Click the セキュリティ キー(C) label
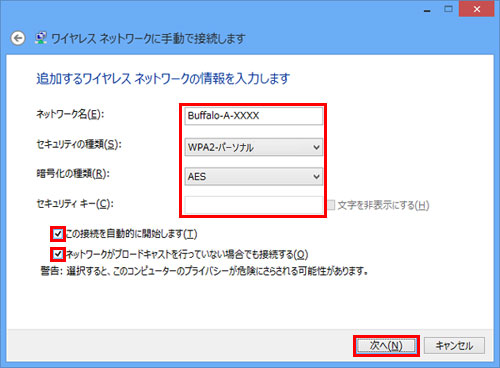500x368 pixels. click(x=75, y=204)
